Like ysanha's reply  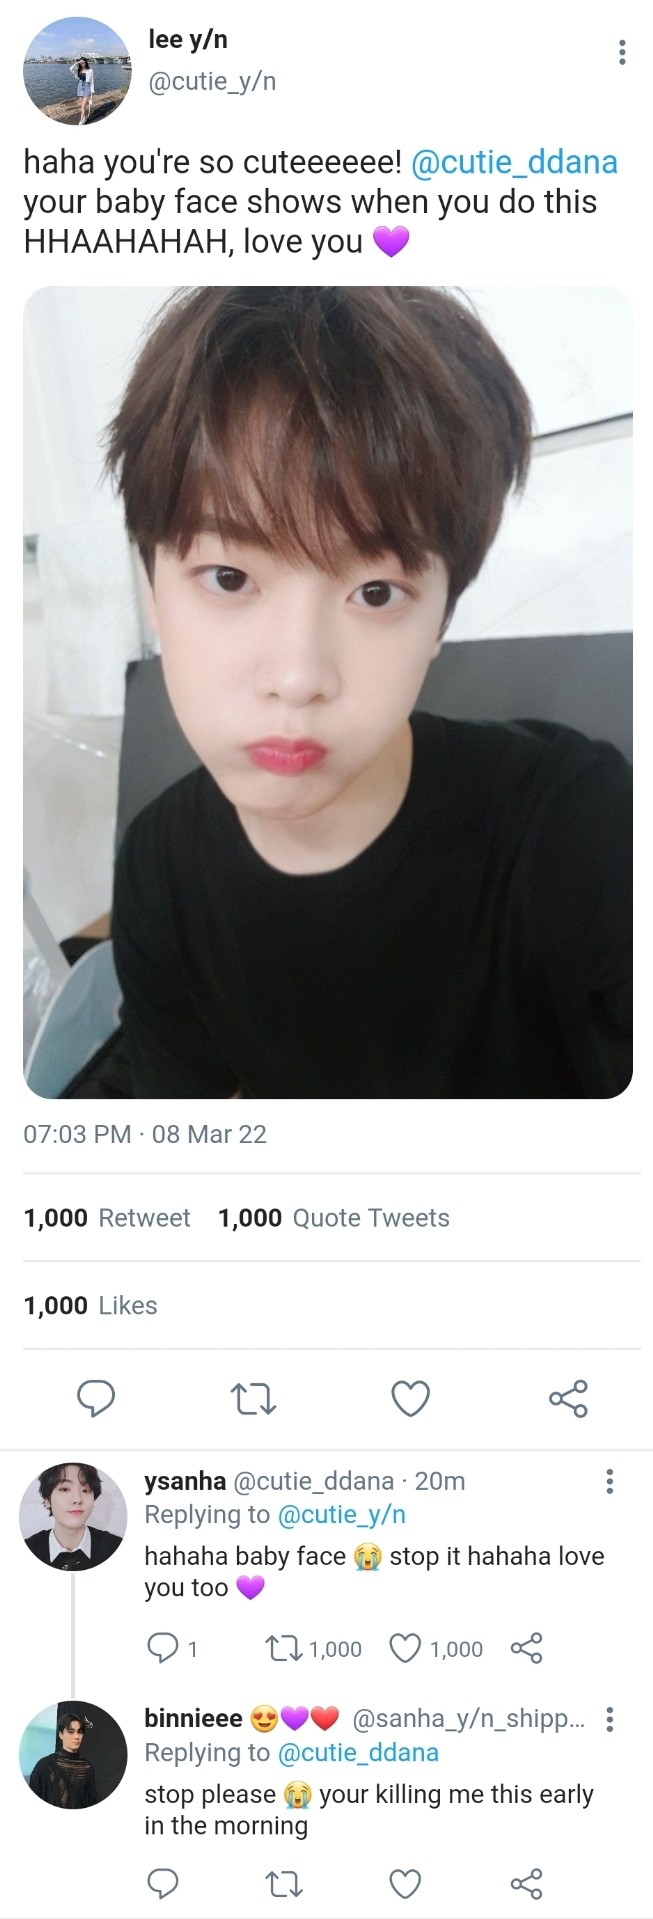coord(405,1648)
